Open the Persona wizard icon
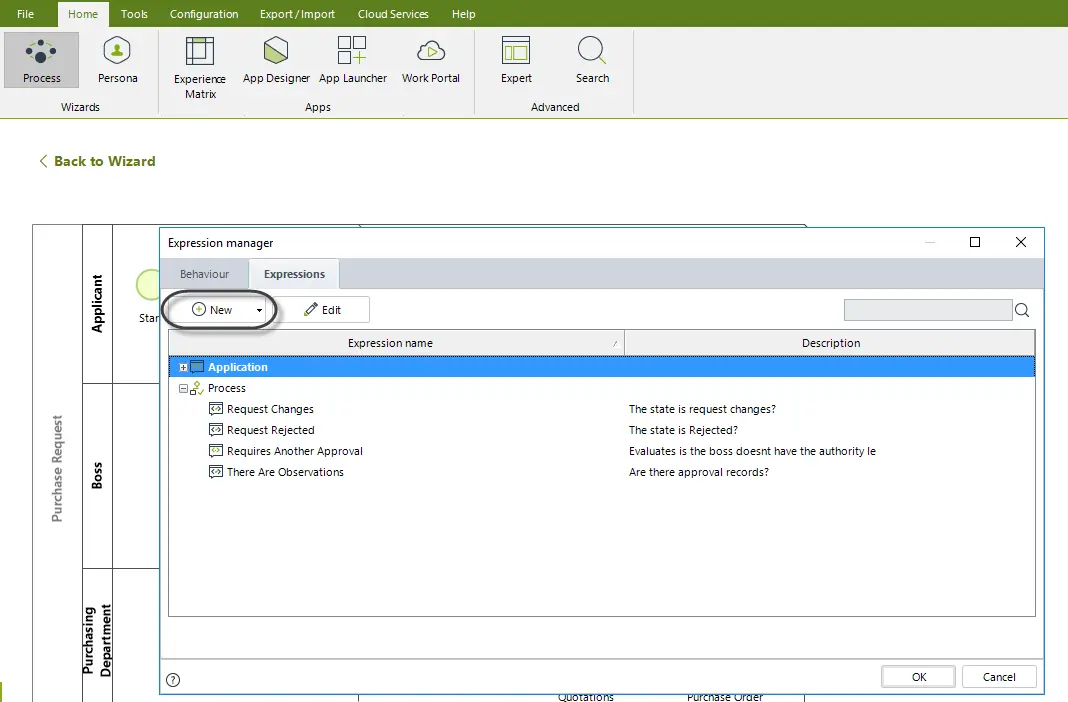 pos(117,60)
